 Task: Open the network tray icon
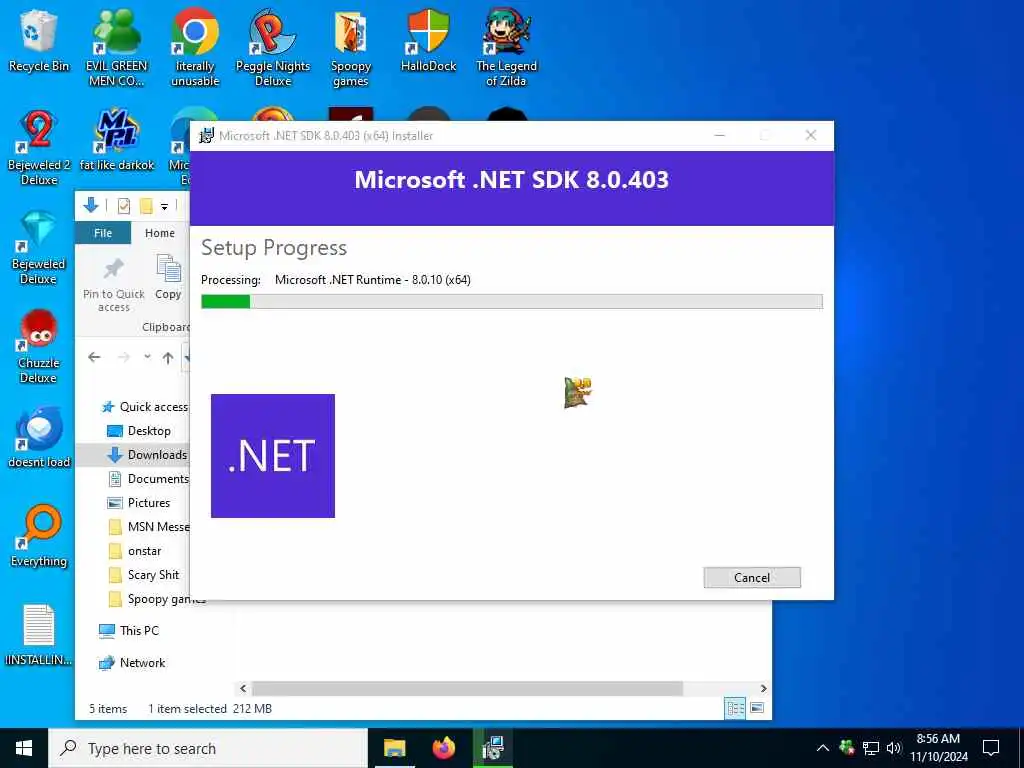(x=871, y=748)
